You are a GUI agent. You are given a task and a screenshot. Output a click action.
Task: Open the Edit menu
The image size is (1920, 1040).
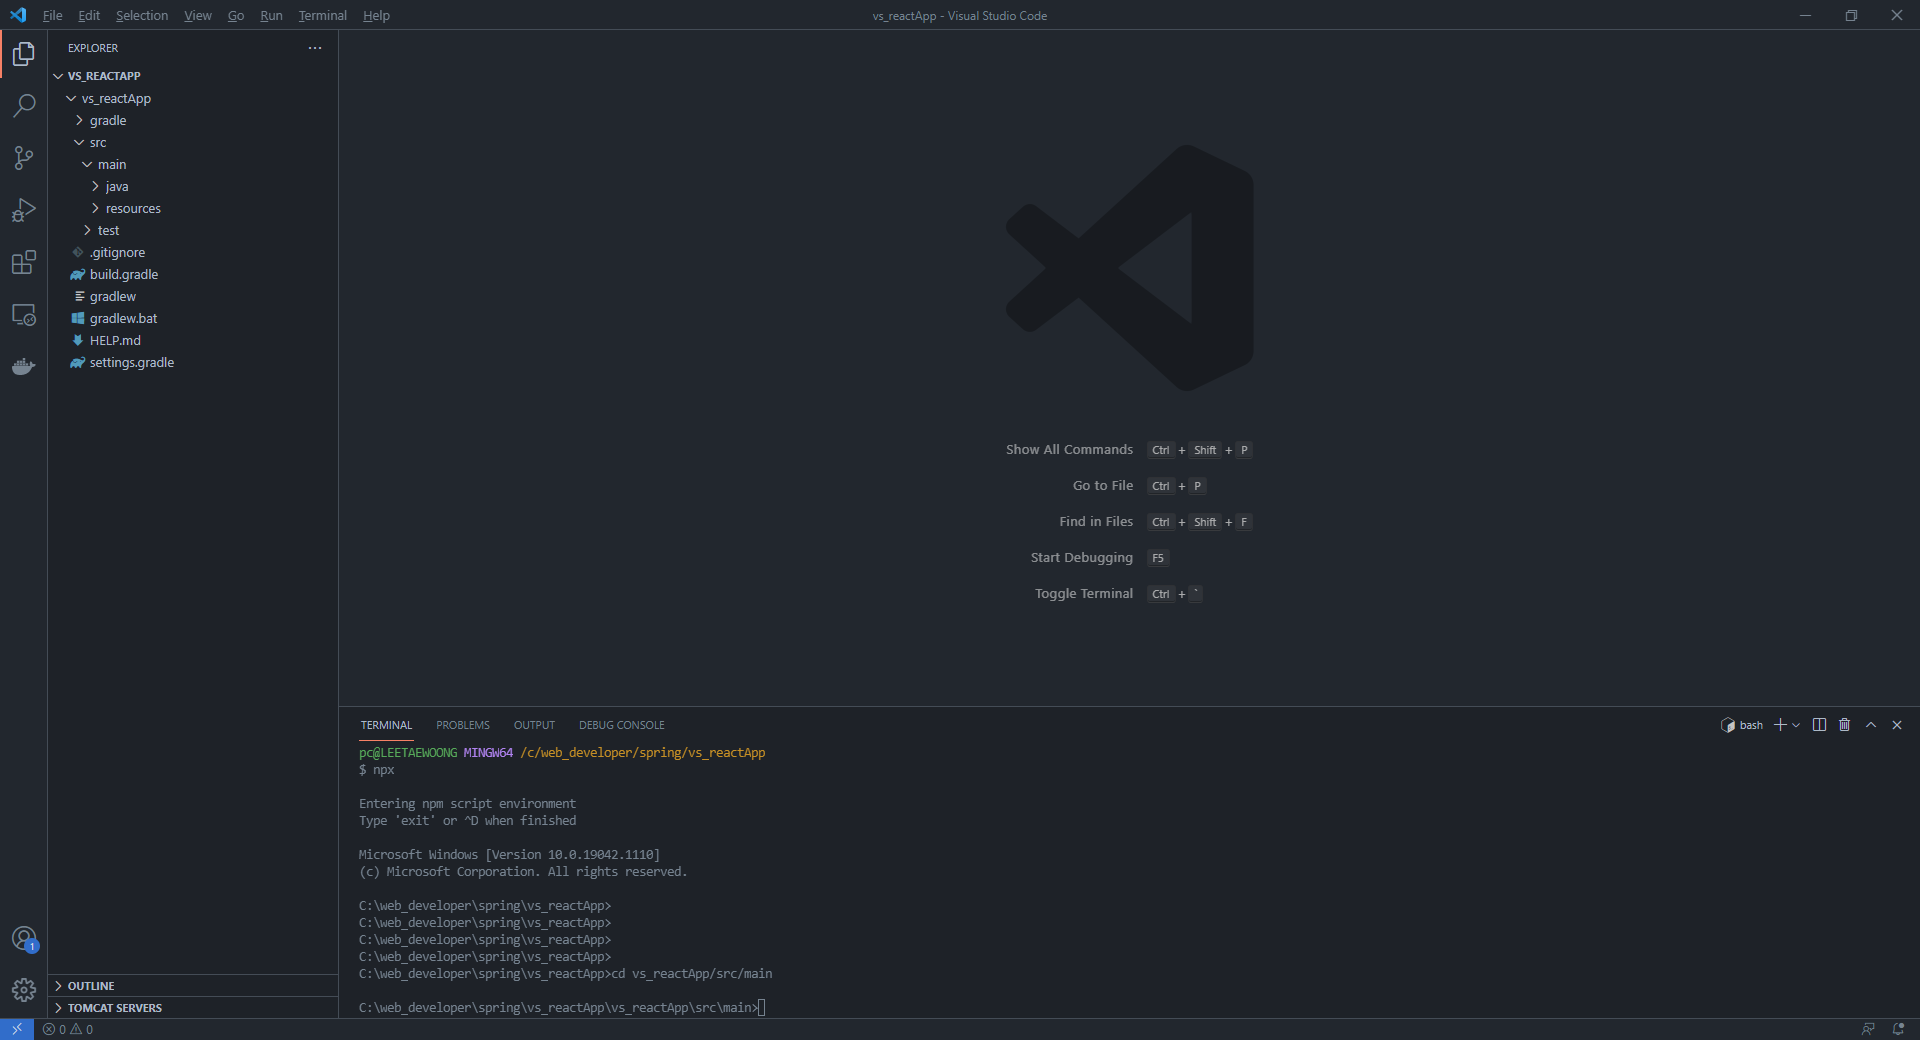click(89, 15)
